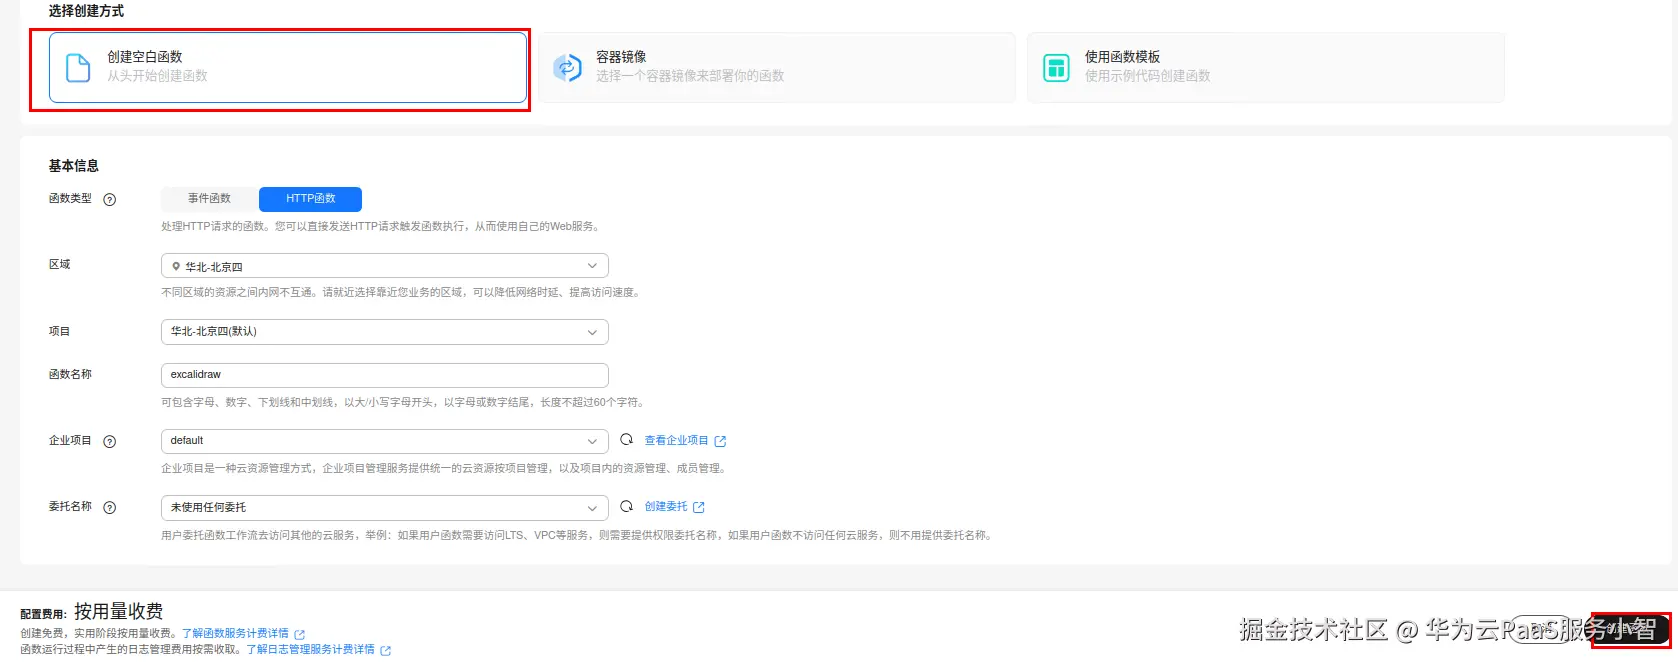
Task: Expand the 区域 dropdown chevron arrow
Action: click(x=592, y=266)
